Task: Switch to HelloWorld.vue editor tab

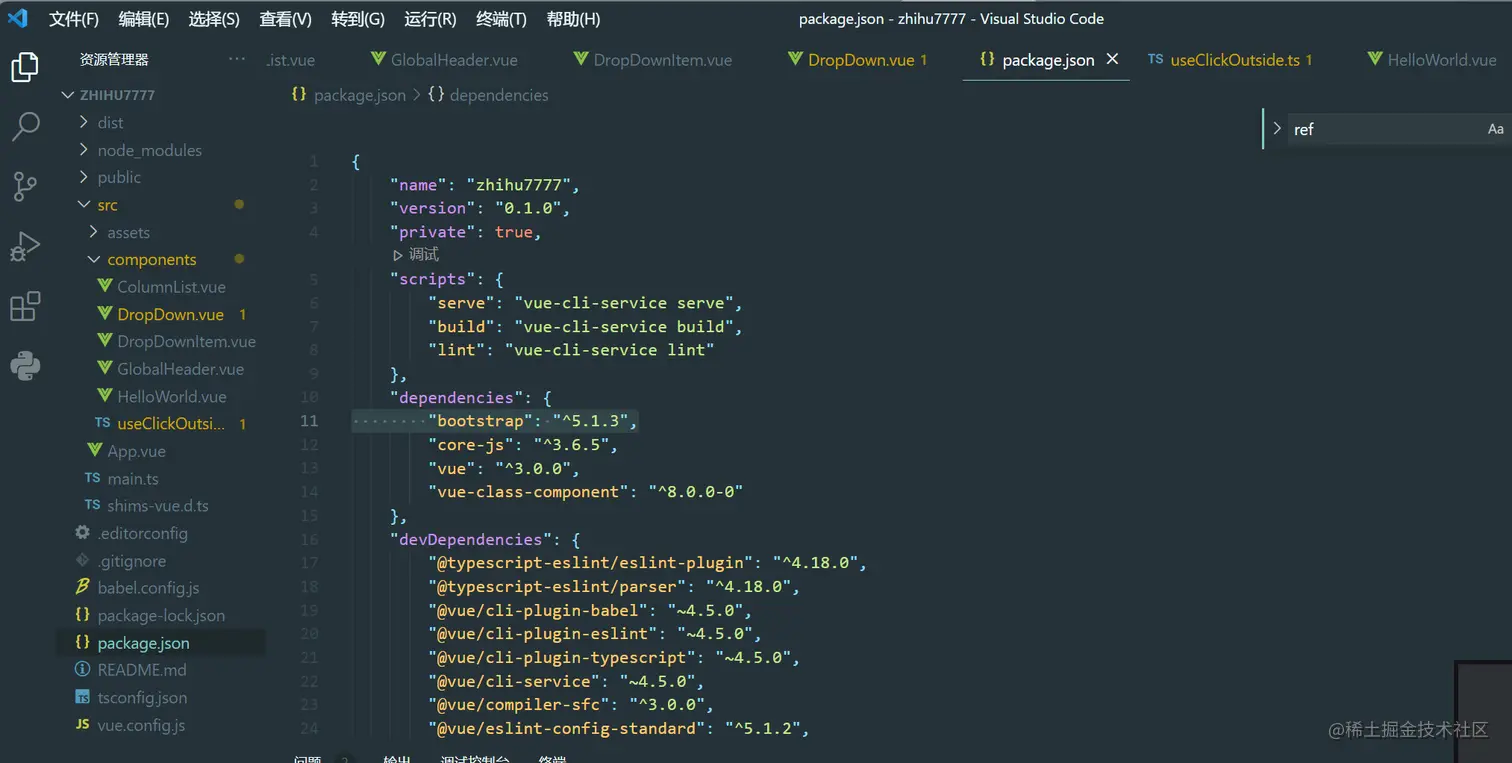Action: [x=1432, y=60]
